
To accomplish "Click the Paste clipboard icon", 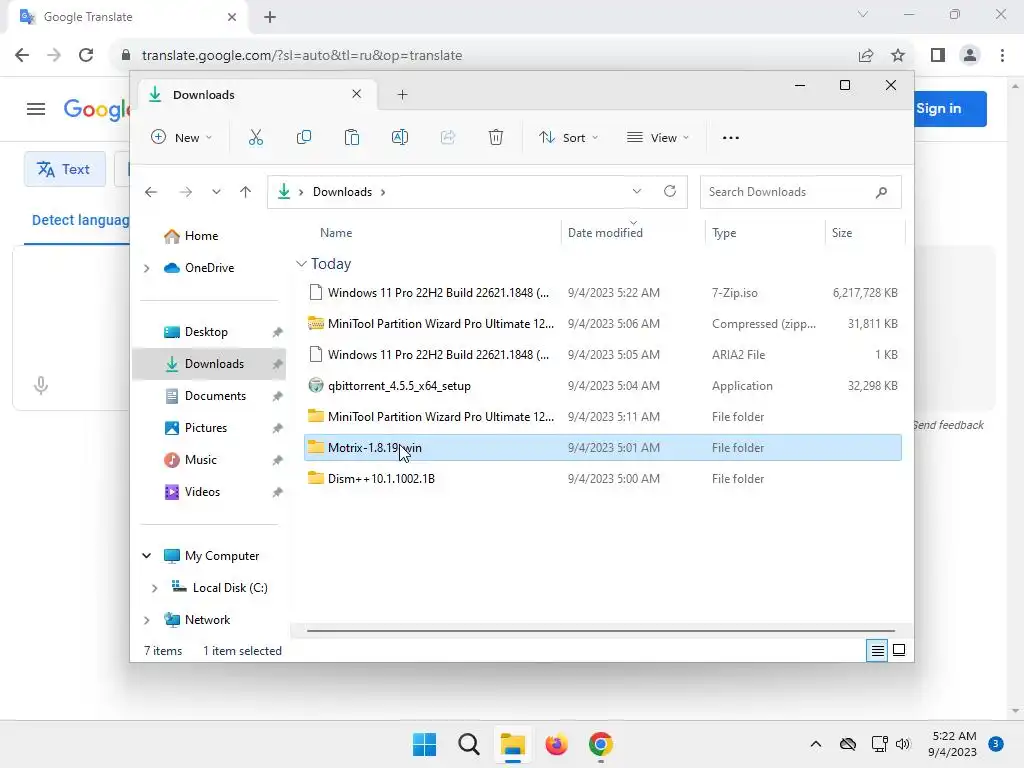I will point(352,138).
